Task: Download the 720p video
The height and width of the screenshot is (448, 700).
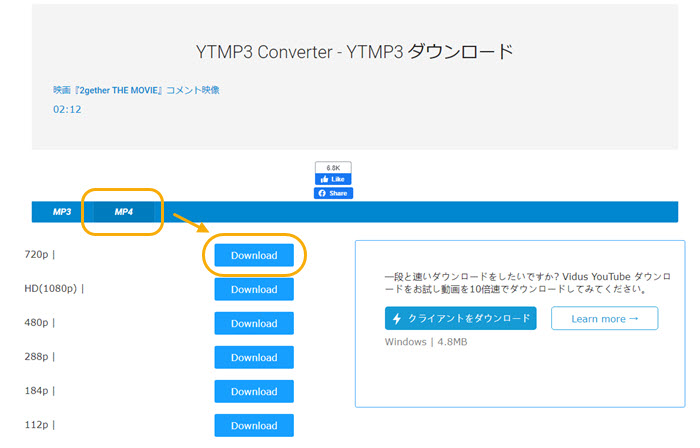Action: pos(254,255)
